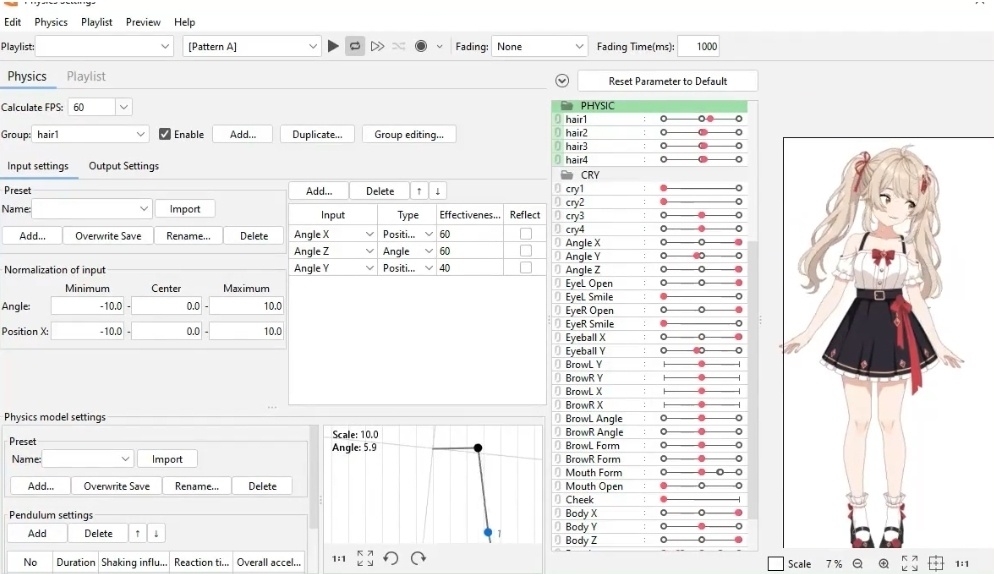Screen dimensions: 994x574
Task: Check the Reflect box for the Angle X input
Action: click(526, 234)
